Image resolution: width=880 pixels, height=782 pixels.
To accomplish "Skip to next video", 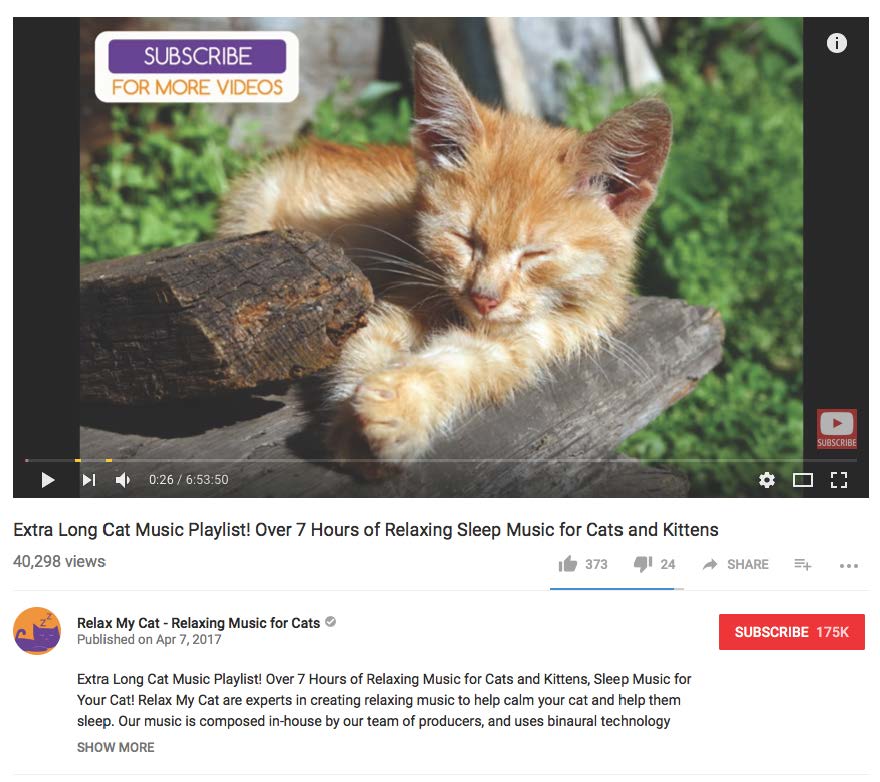I will [x=89, y=480].
